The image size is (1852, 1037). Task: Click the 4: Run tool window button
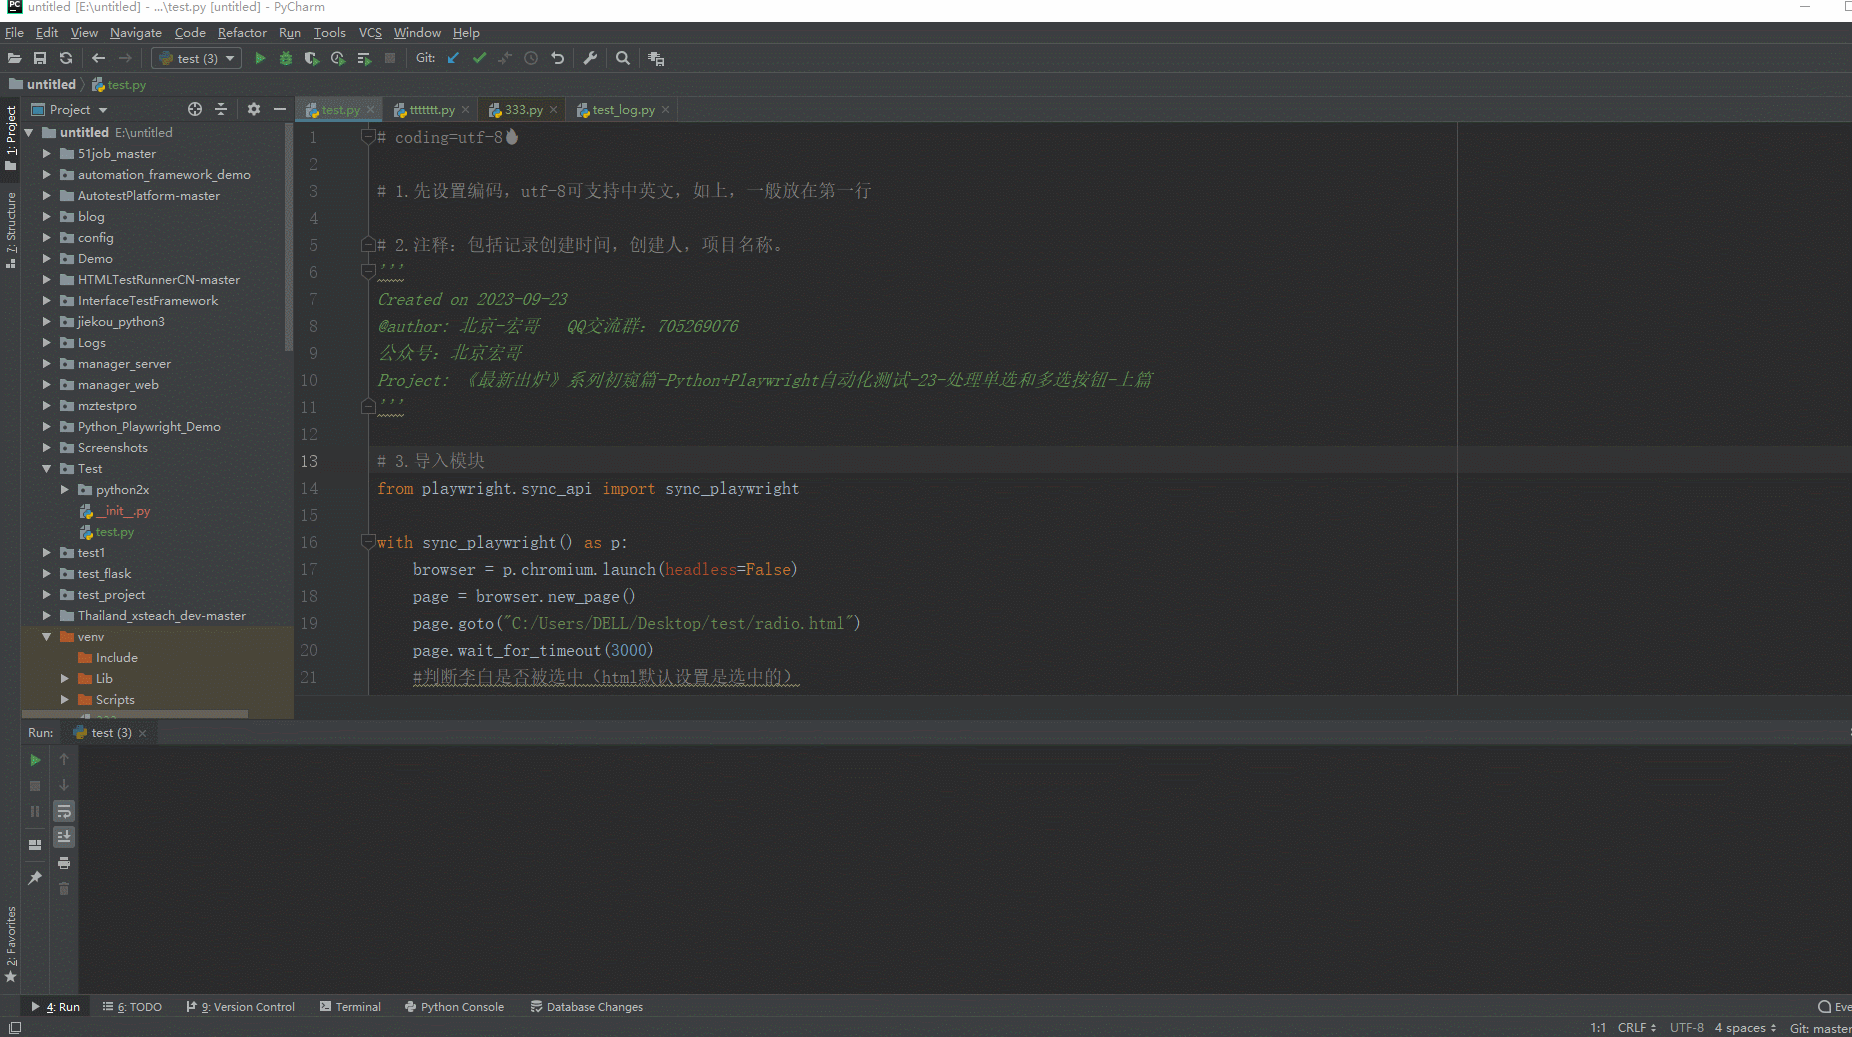click(56, 1006)
